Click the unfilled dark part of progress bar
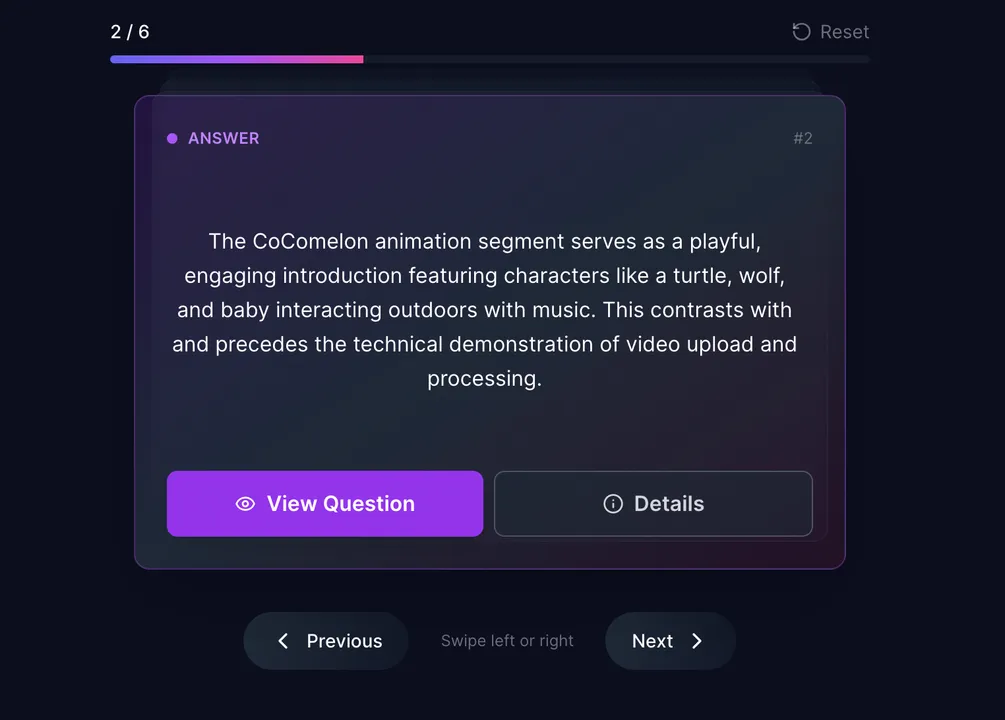 616,60
